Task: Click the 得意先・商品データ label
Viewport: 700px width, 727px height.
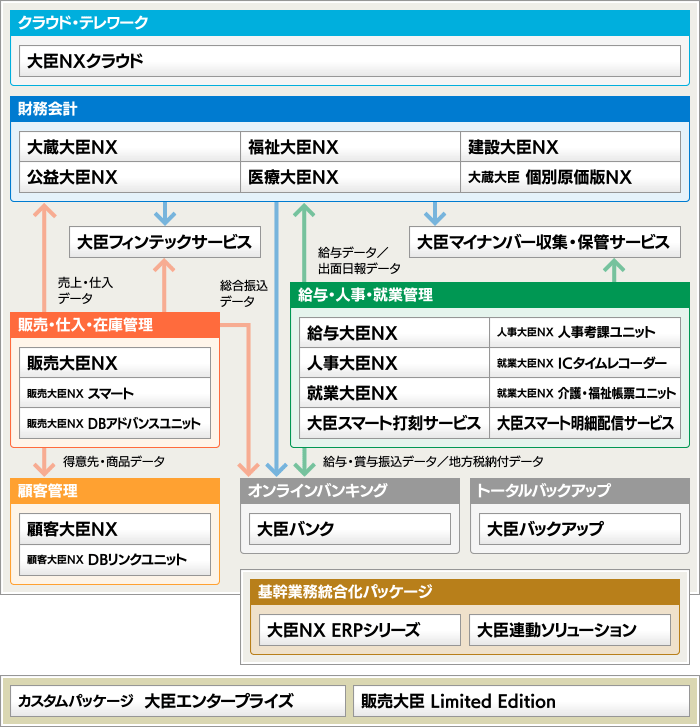Action: [114, 461]
